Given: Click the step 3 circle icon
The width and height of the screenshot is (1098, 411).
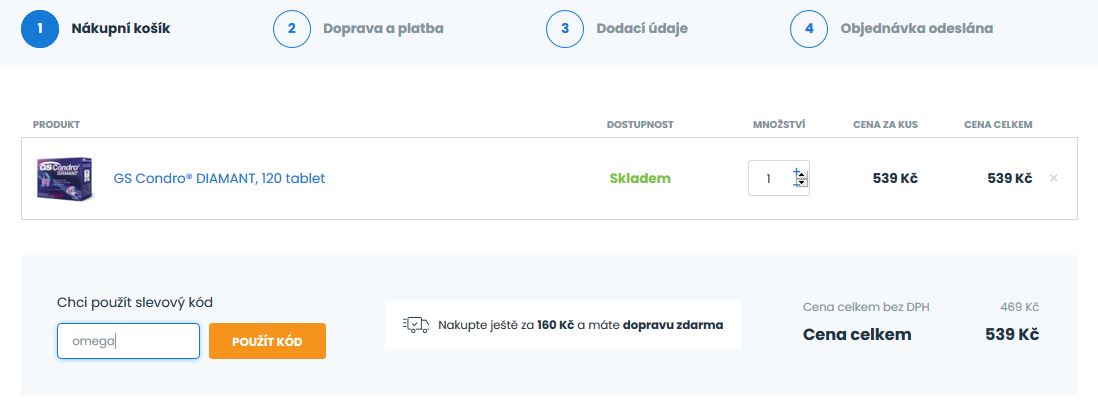Looking at the screenshot, I should 565,28.
